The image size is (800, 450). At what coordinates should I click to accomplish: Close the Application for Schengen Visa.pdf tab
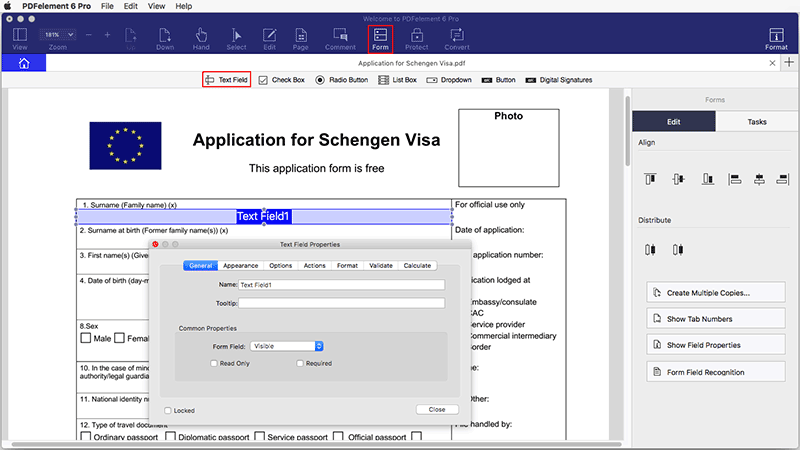(x=772, y=63)
